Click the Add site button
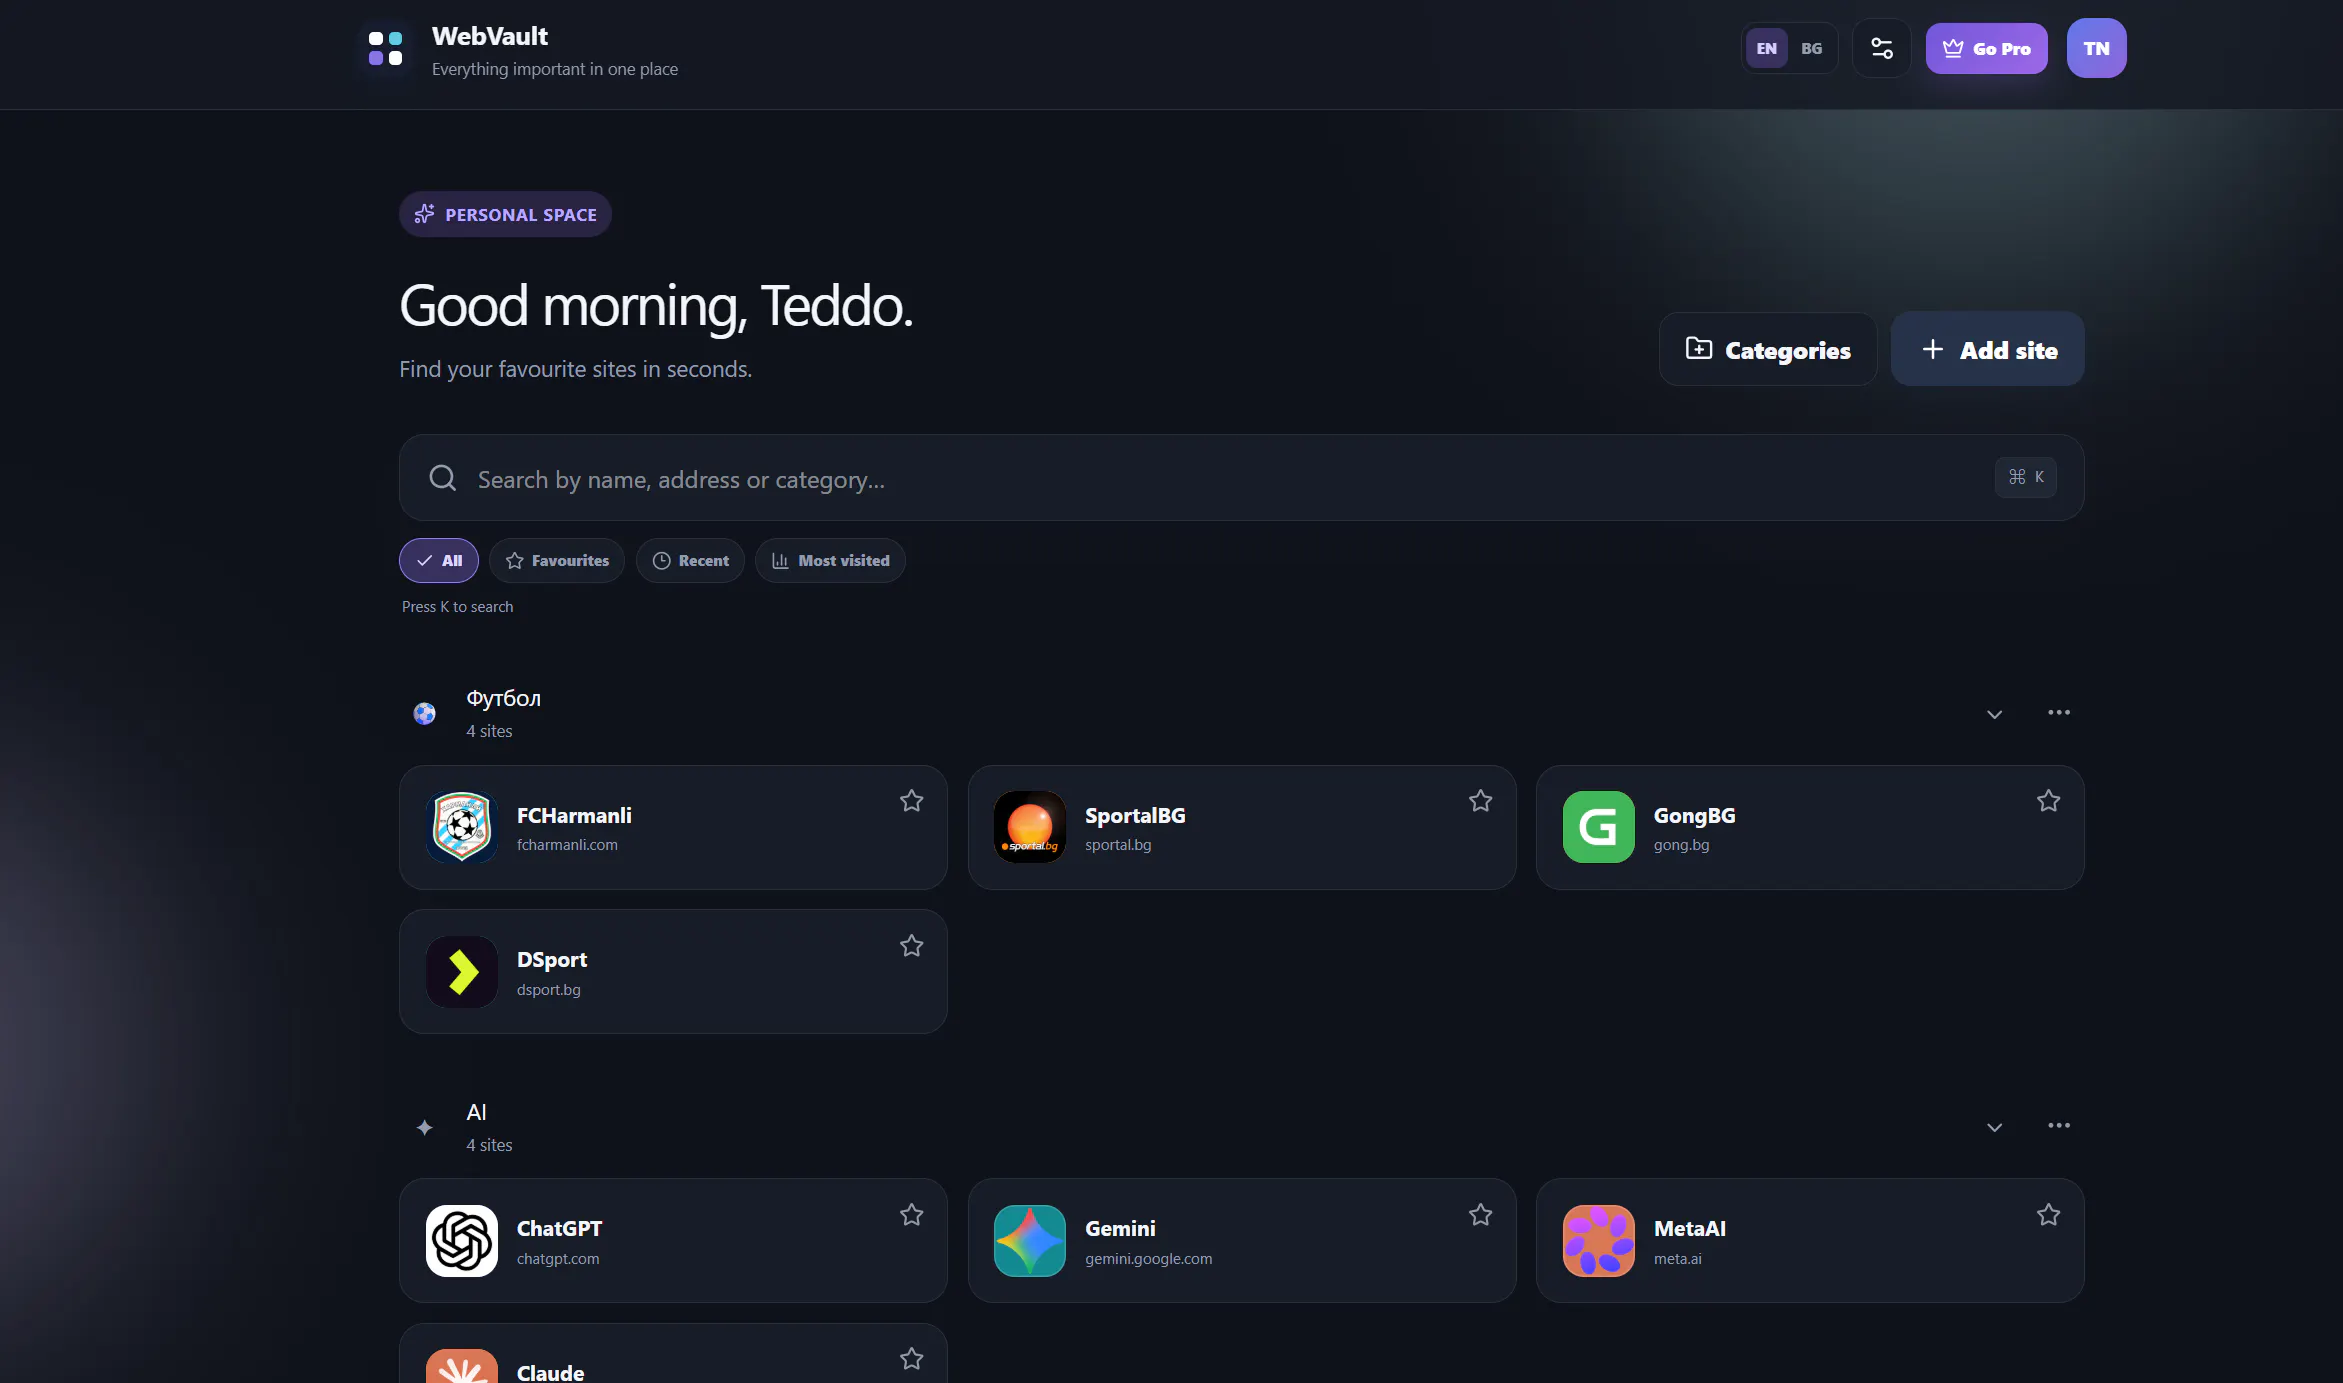 1988,350
